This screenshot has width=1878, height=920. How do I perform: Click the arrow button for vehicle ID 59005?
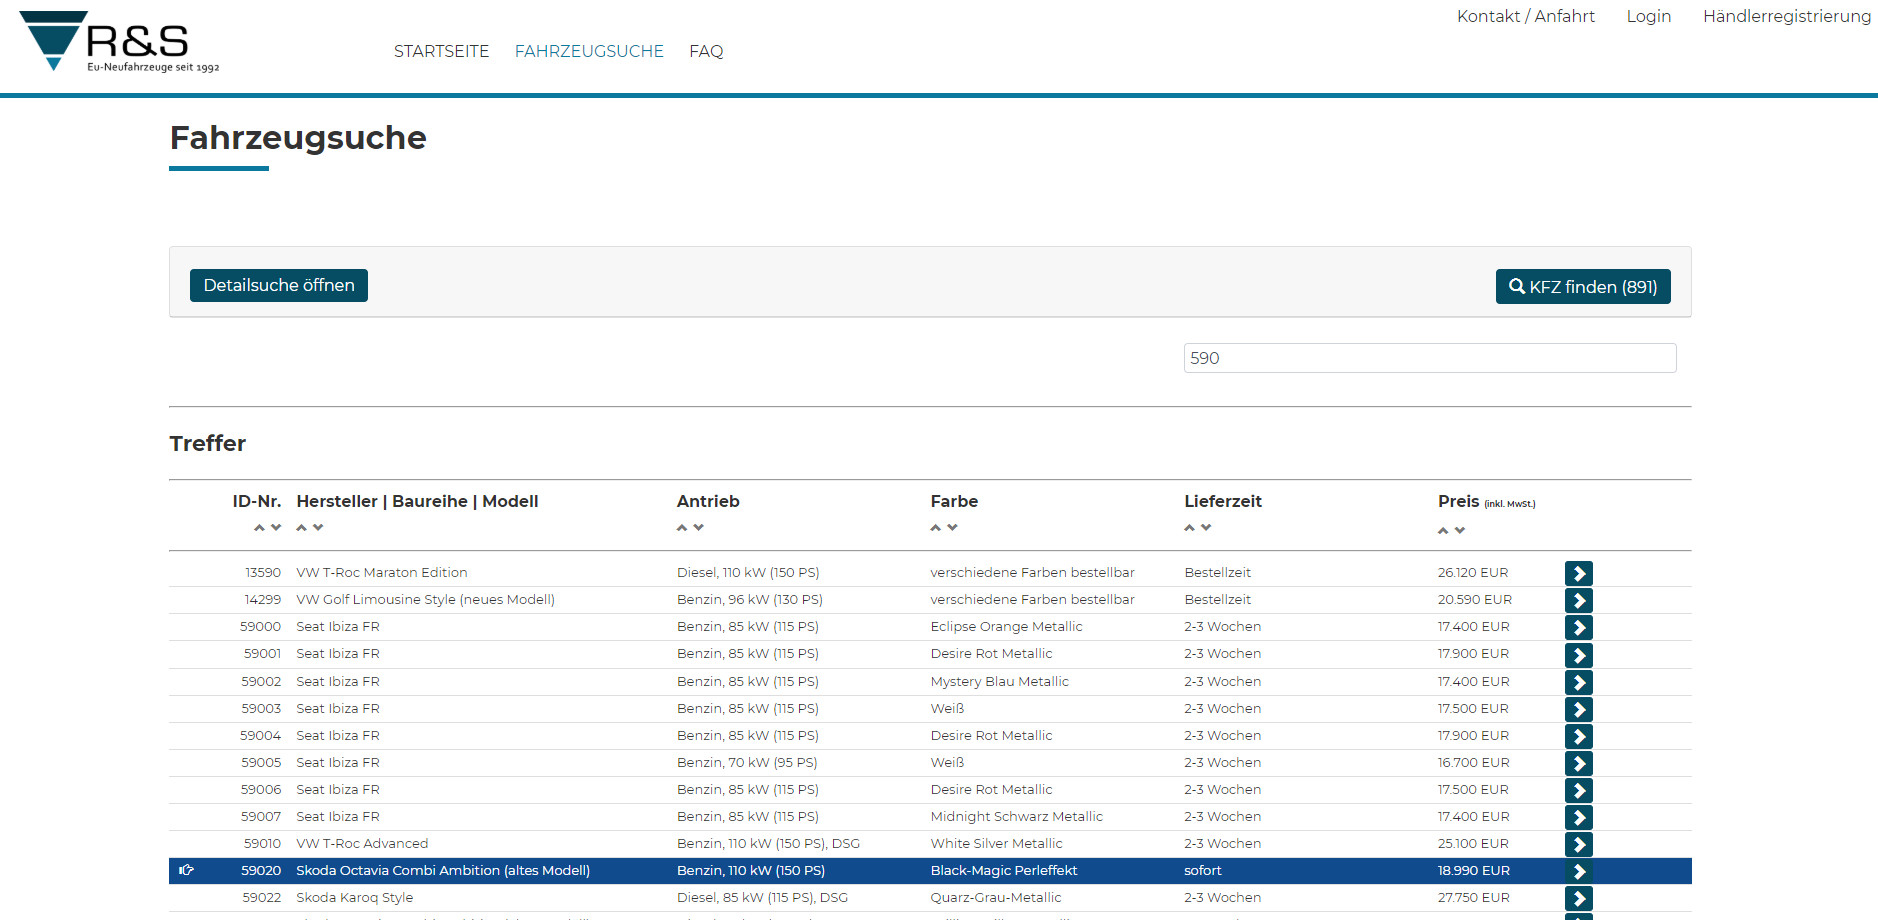pos(1578,763)
